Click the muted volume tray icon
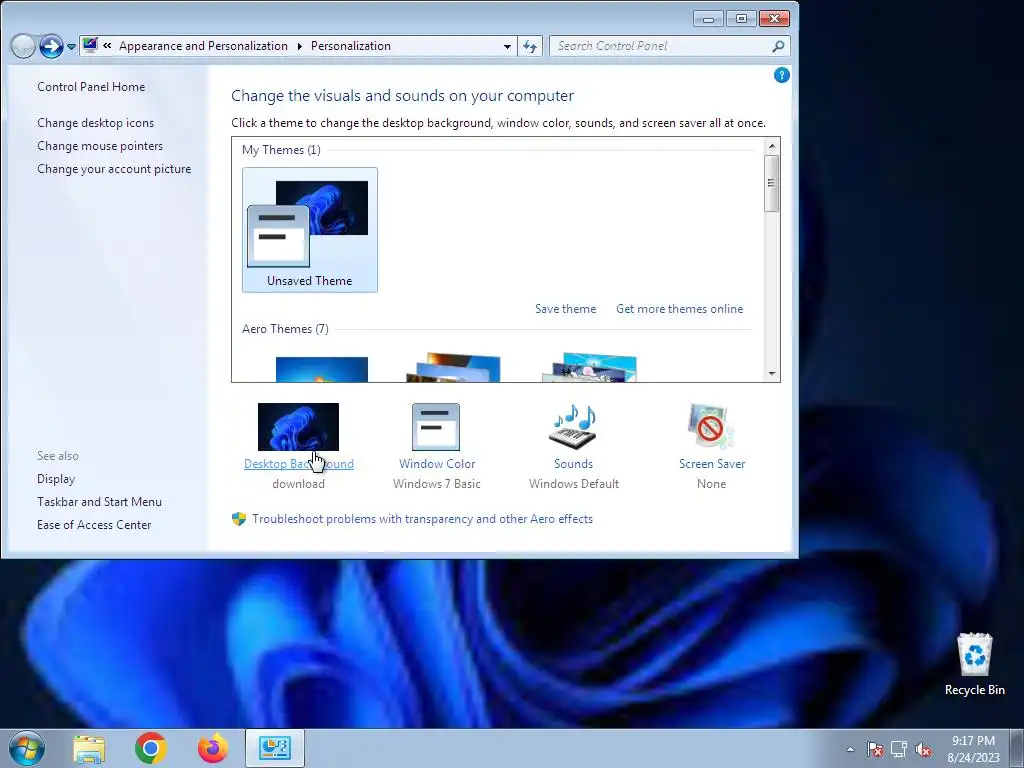The width and height of the screenshot is (1024, 768). point(923,749)
